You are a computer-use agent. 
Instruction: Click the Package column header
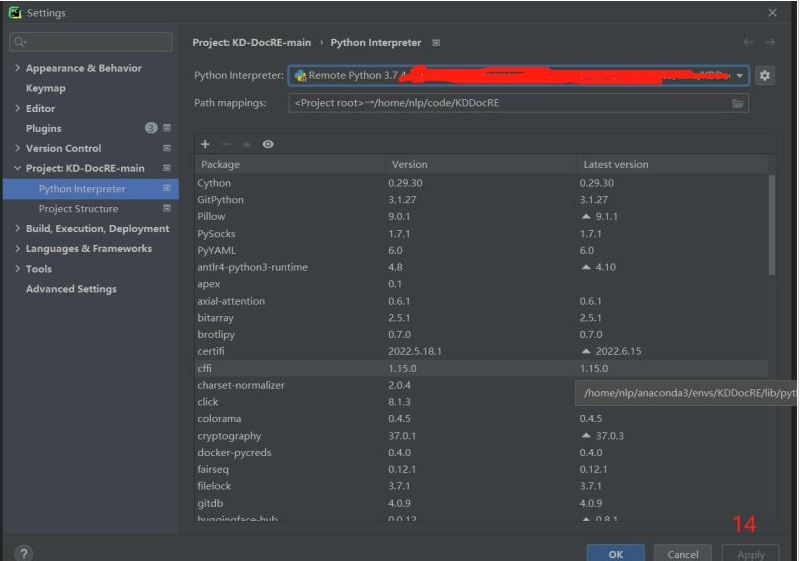[x=290, y=164]
